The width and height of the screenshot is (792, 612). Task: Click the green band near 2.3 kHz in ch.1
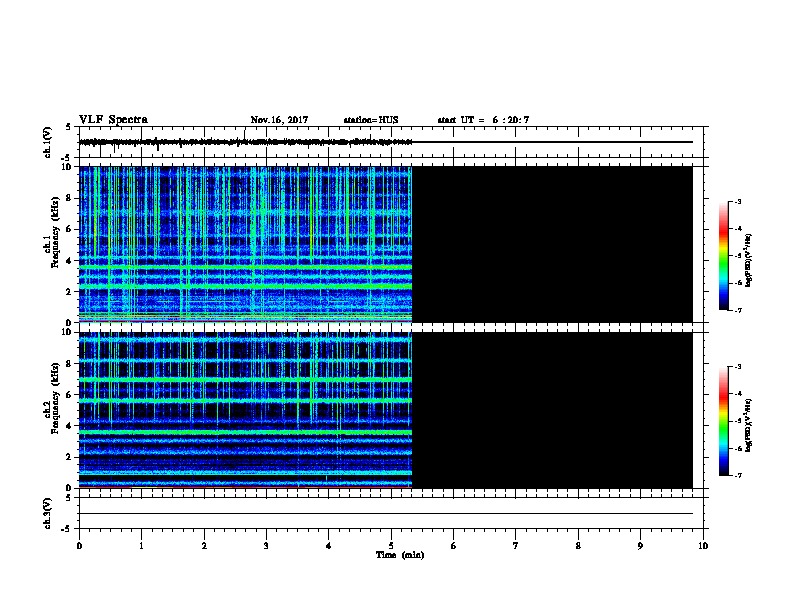[x=245, y=286]
